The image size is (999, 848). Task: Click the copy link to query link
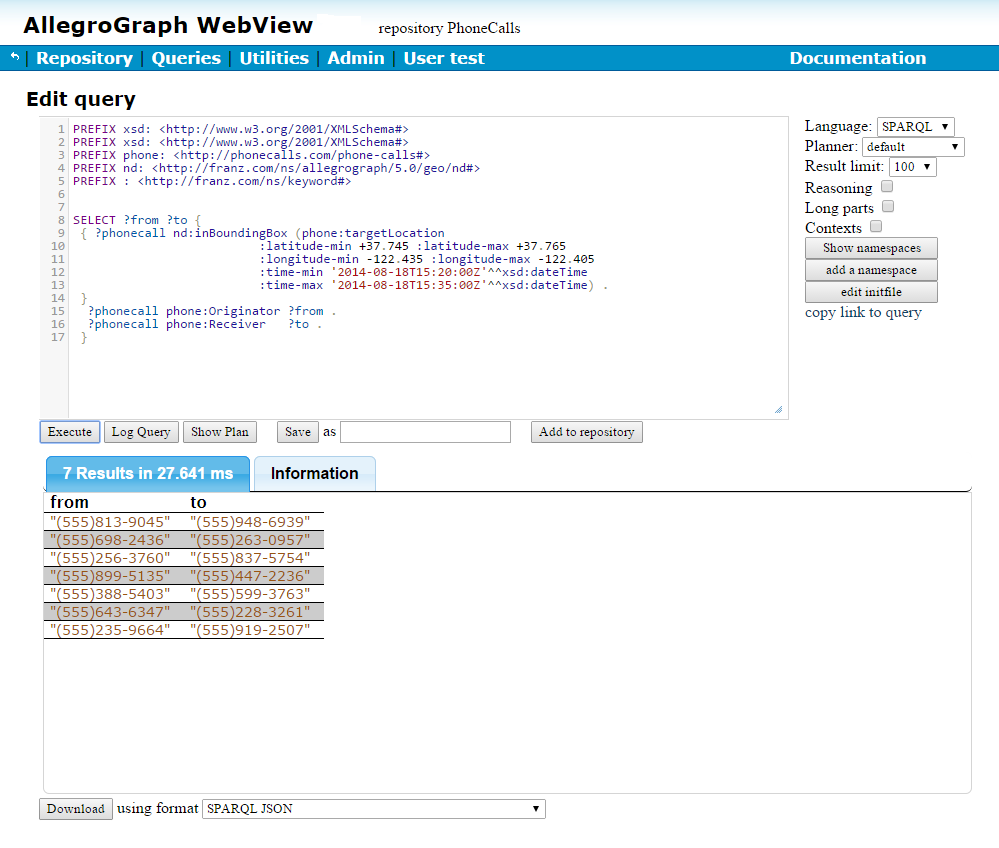[863, 313]
